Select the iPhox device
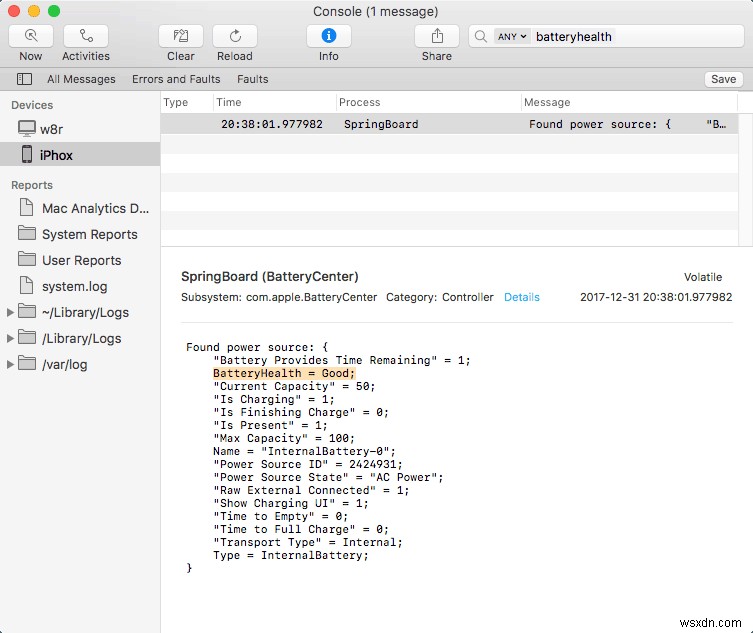 pos(57,155)
